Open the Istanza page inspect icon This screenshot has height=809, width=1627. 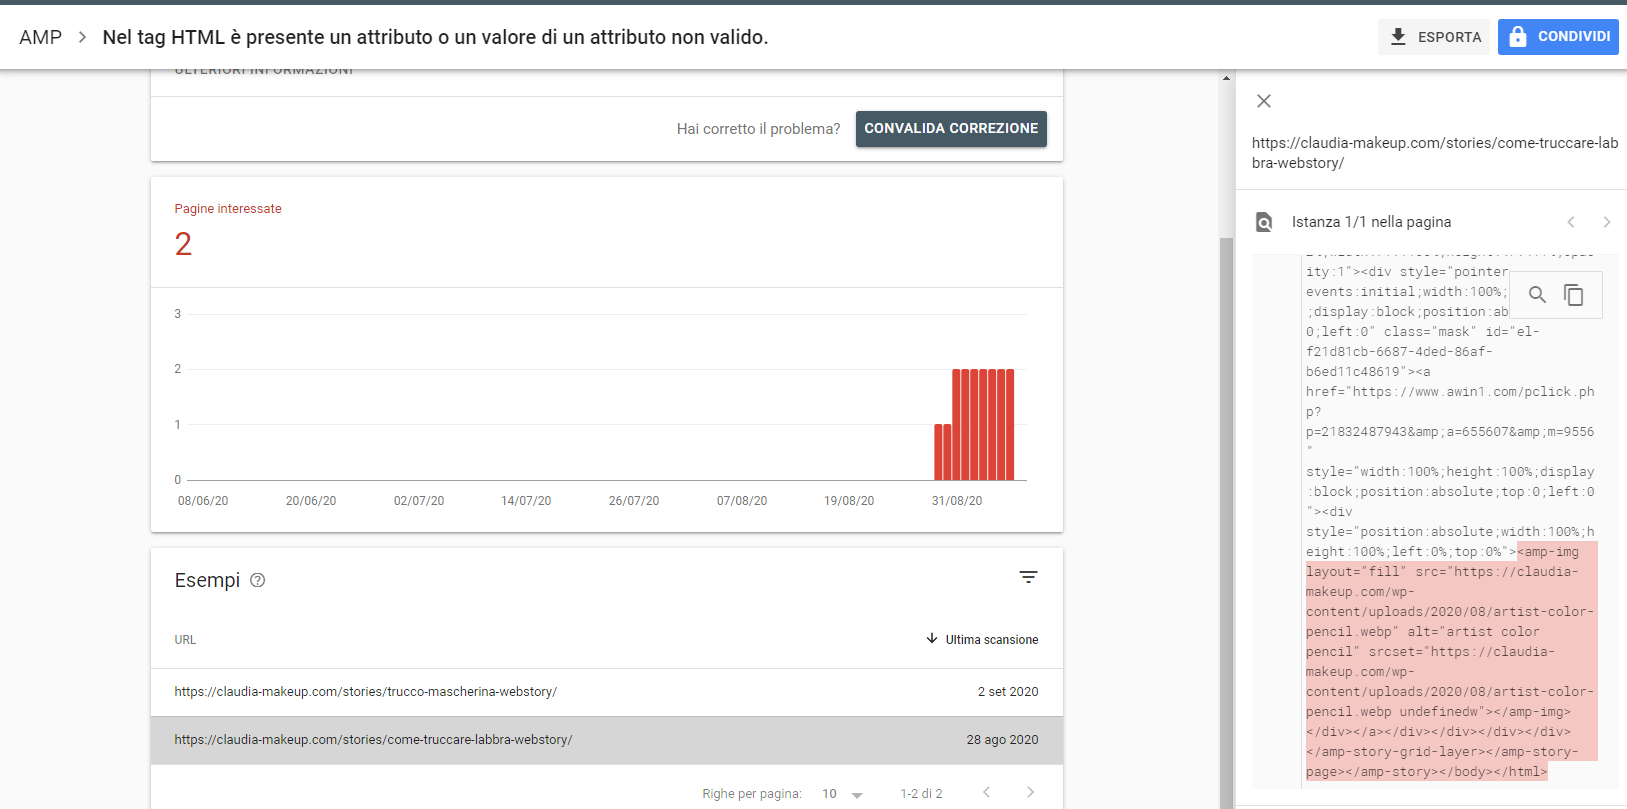click(1264, 222)
